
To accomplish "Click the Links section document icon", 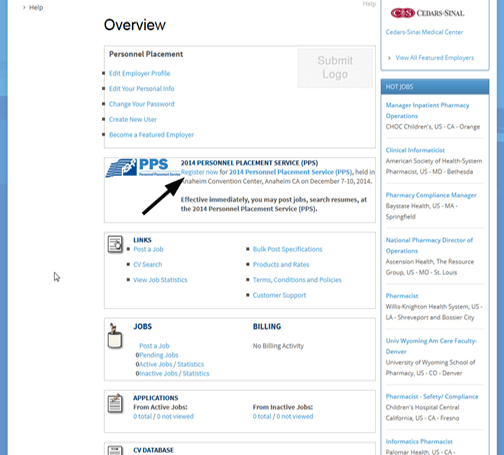I will [x=115, y=244].
